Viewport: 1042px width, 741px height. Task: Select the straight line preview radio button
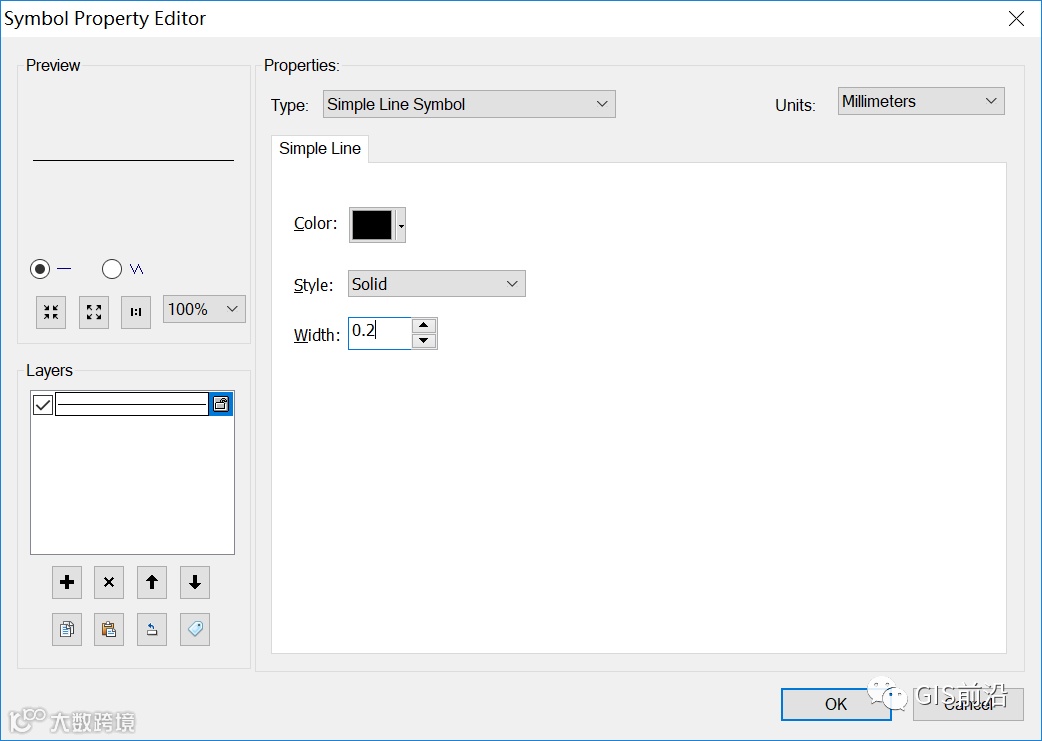coord(40,269)
